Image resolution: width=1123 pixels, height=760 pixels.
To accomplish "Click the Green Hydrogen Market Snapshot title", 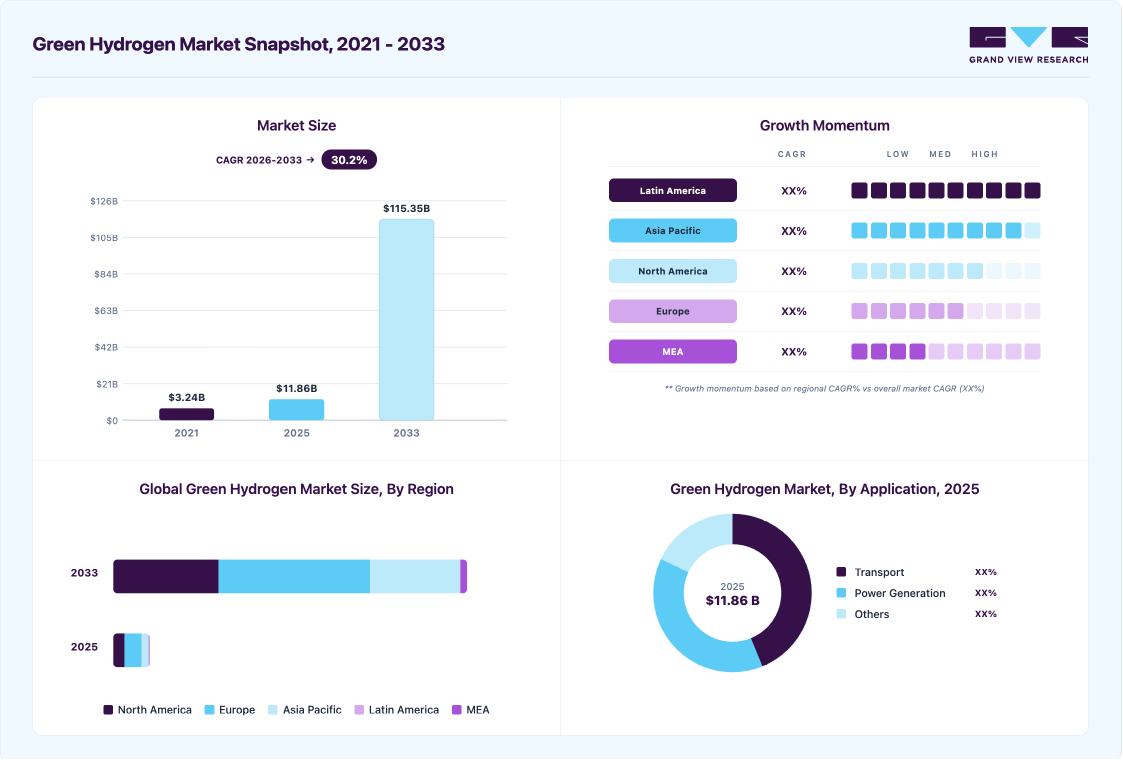I will point(238,44).
